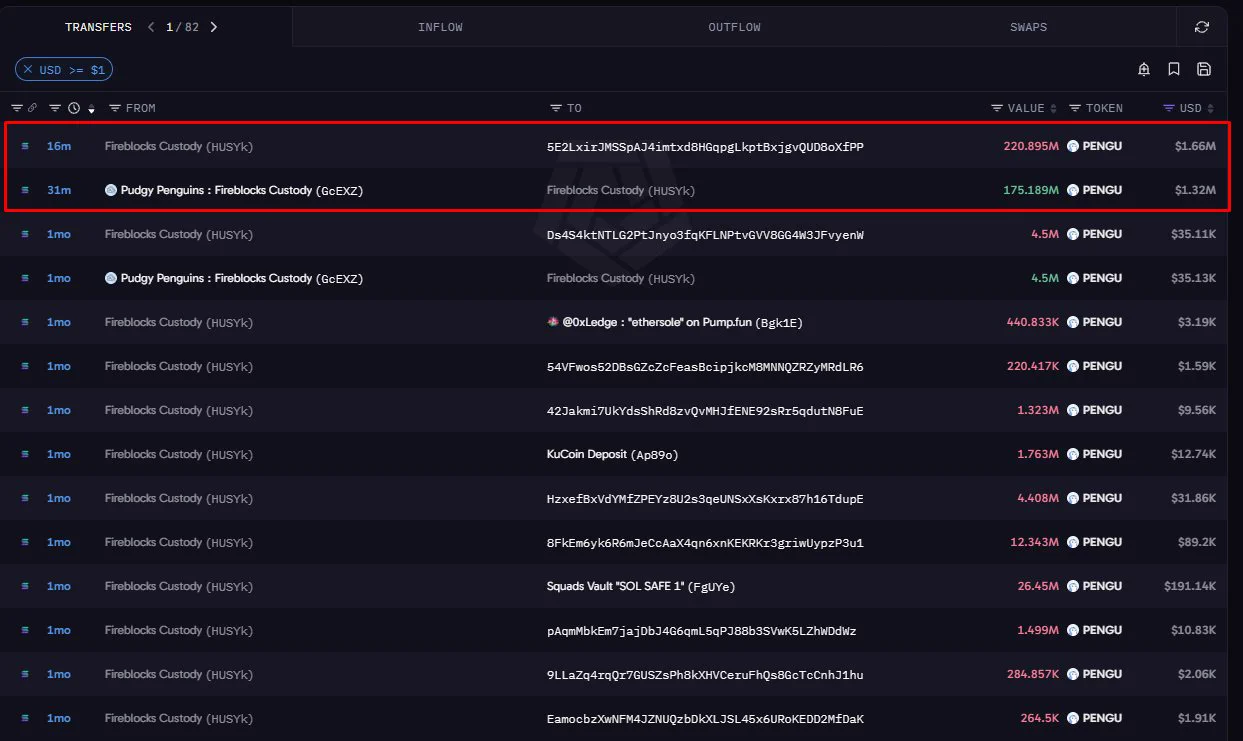Open the KuCoin Deposit (Ap89o) entity
This screenshot has width=1243, height=741.
[x=613, y=454]
